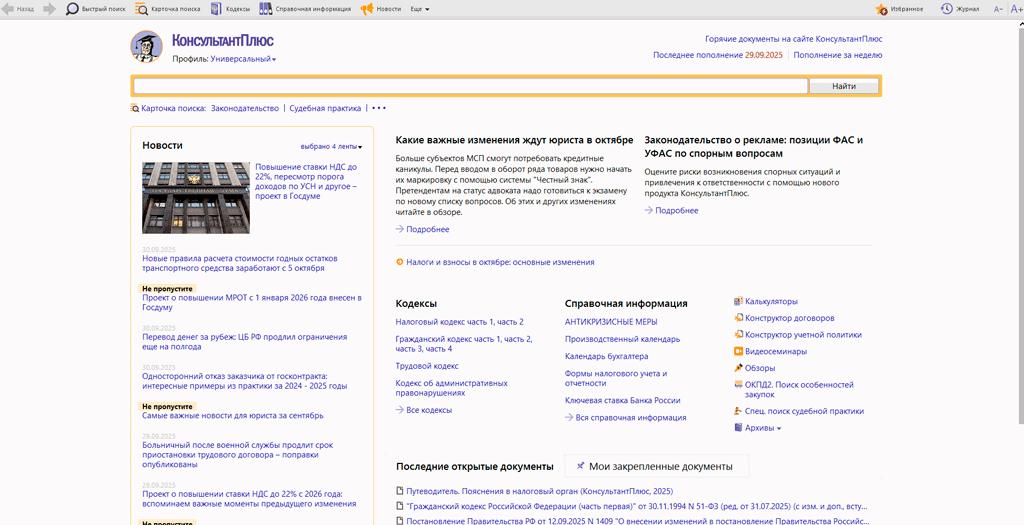Expand the Еще toolbar dropdown
Viewport: 1024px width, 525px height.
click(x=420, y=9)
